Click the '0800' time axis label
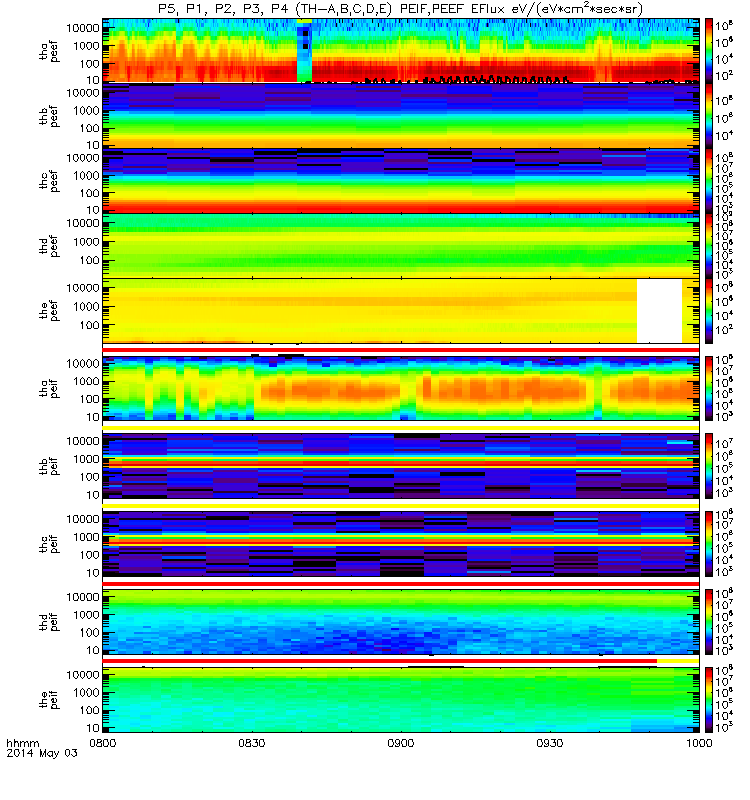Viewport: 750px width, 800px height. click(103, 743)
